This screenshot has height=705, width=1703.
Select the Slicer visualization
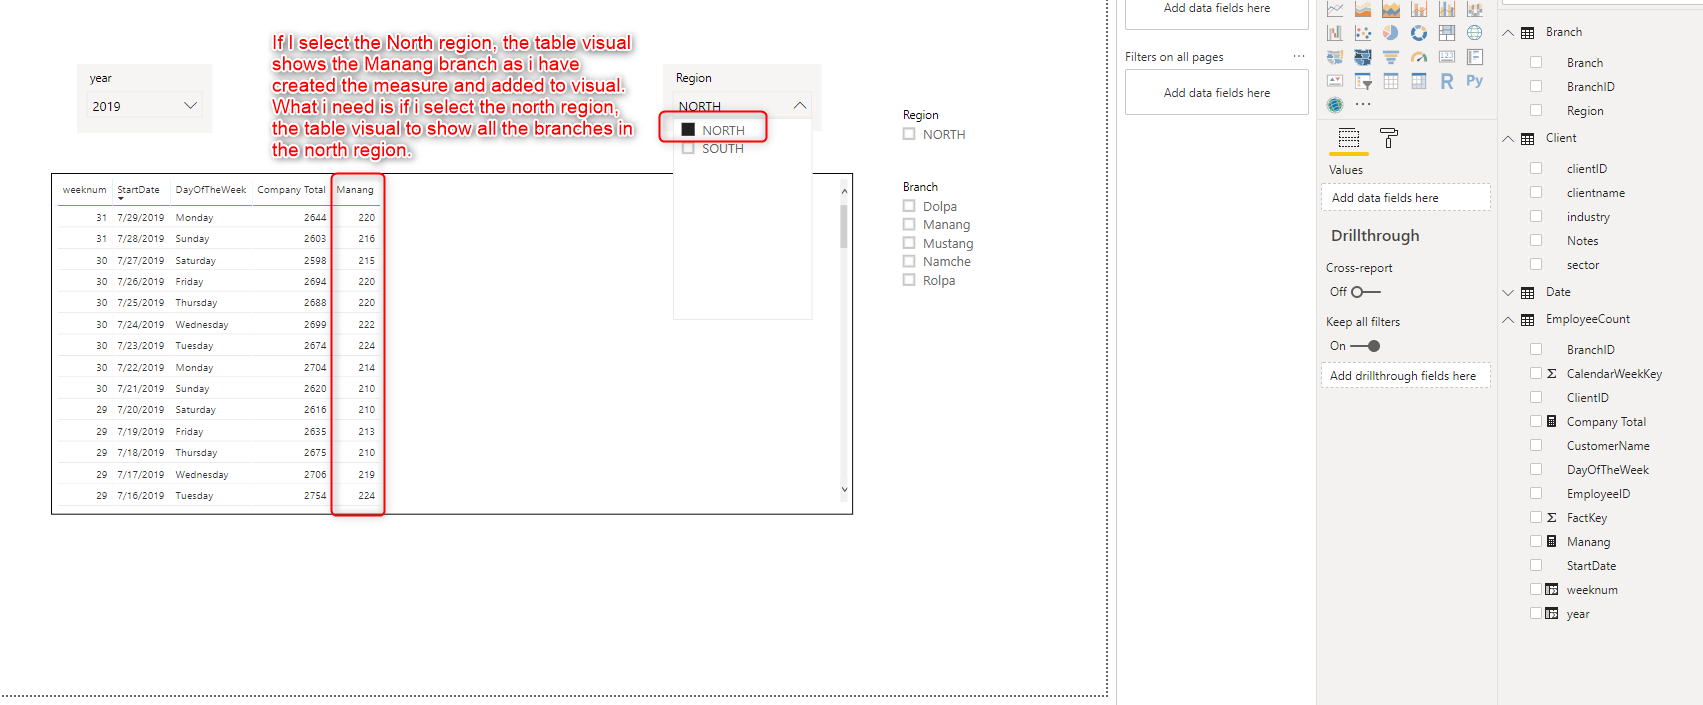(x=1363, y=81)
